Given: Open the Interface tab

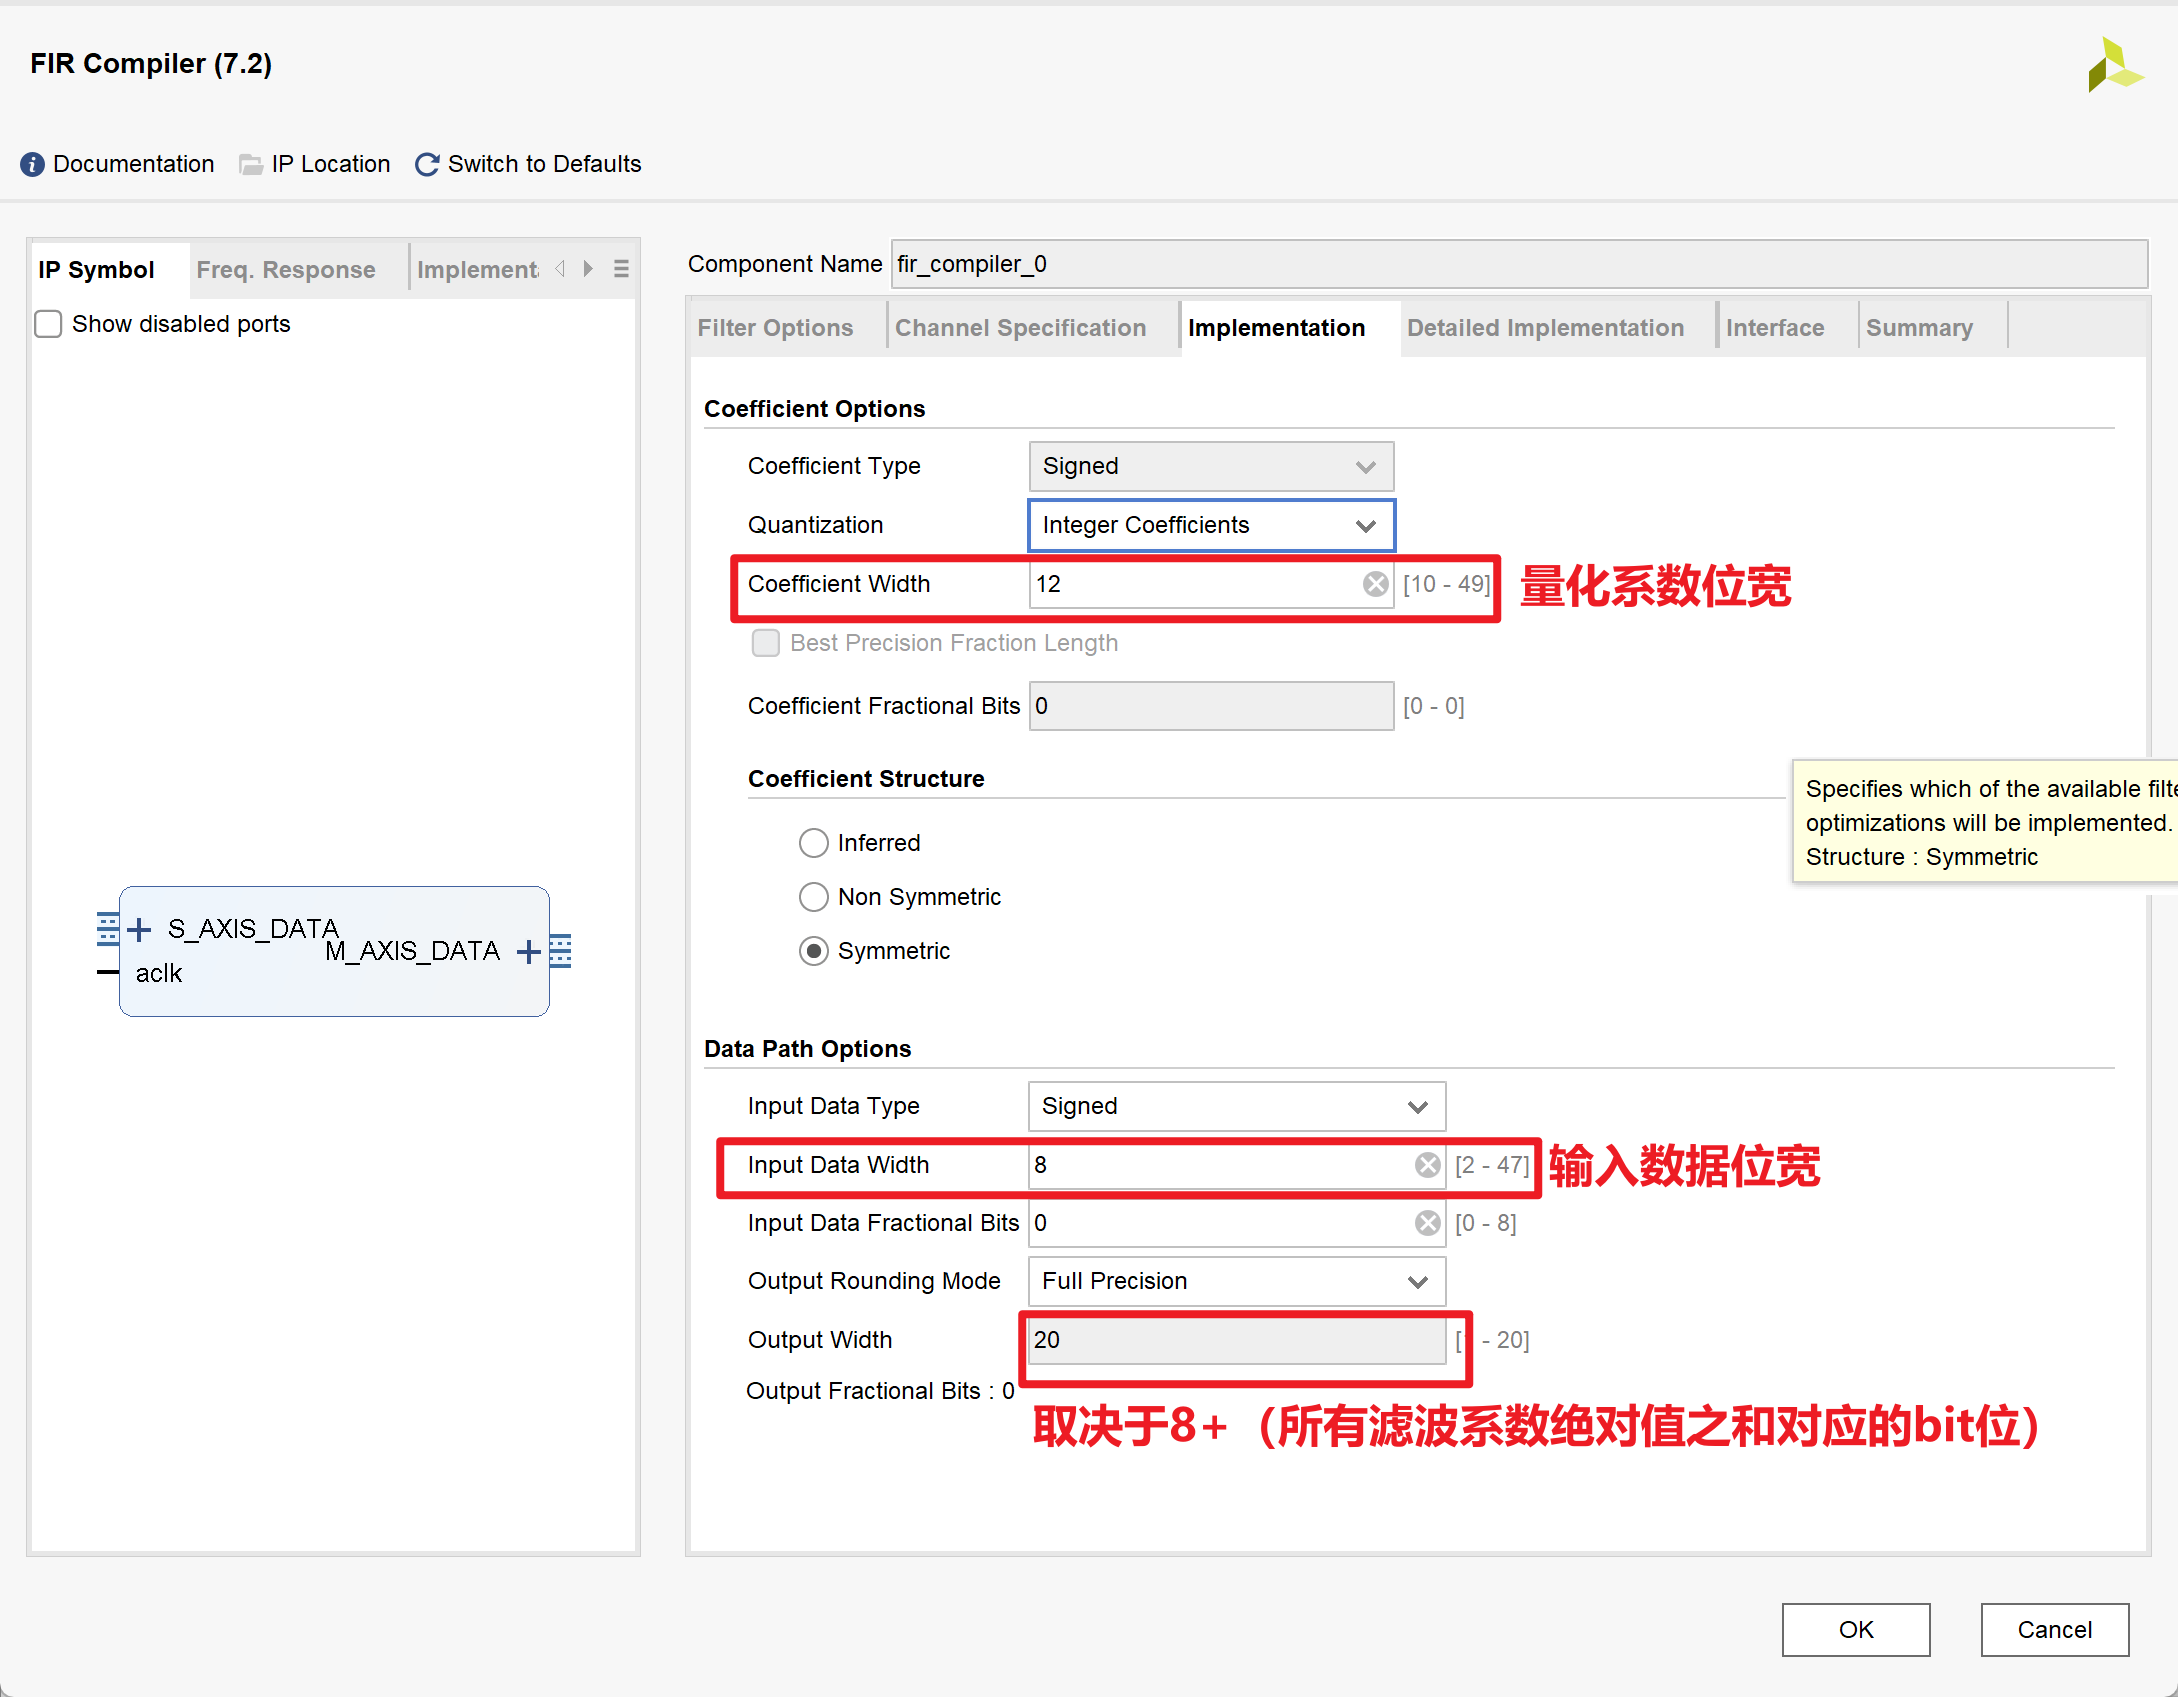Looking at the screenshot, I should 1775,328.
